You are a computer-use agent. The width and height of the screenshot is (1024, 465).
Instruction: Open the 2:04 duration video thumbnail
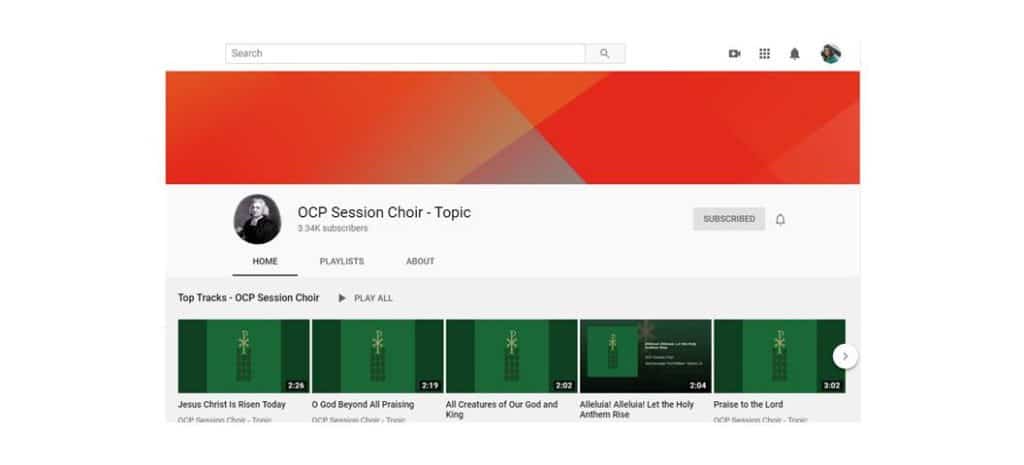pos(645,356)
